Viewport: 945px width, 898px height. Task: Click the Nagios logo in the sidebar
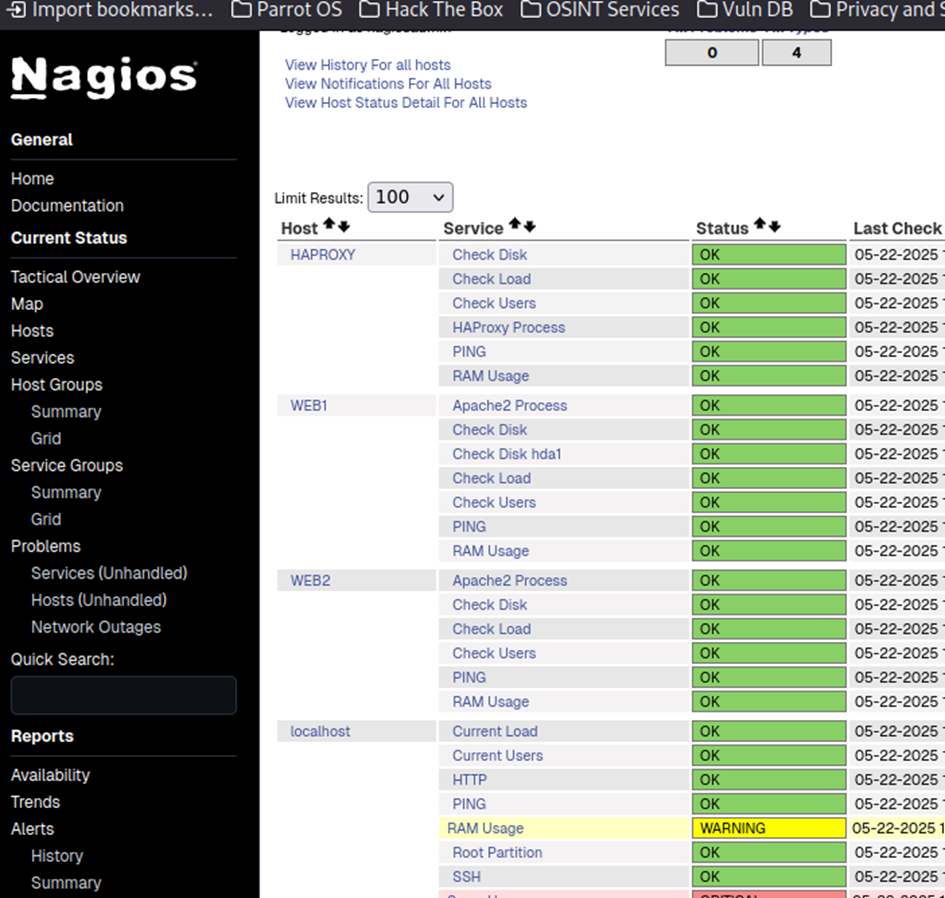(x=104, y=77)
